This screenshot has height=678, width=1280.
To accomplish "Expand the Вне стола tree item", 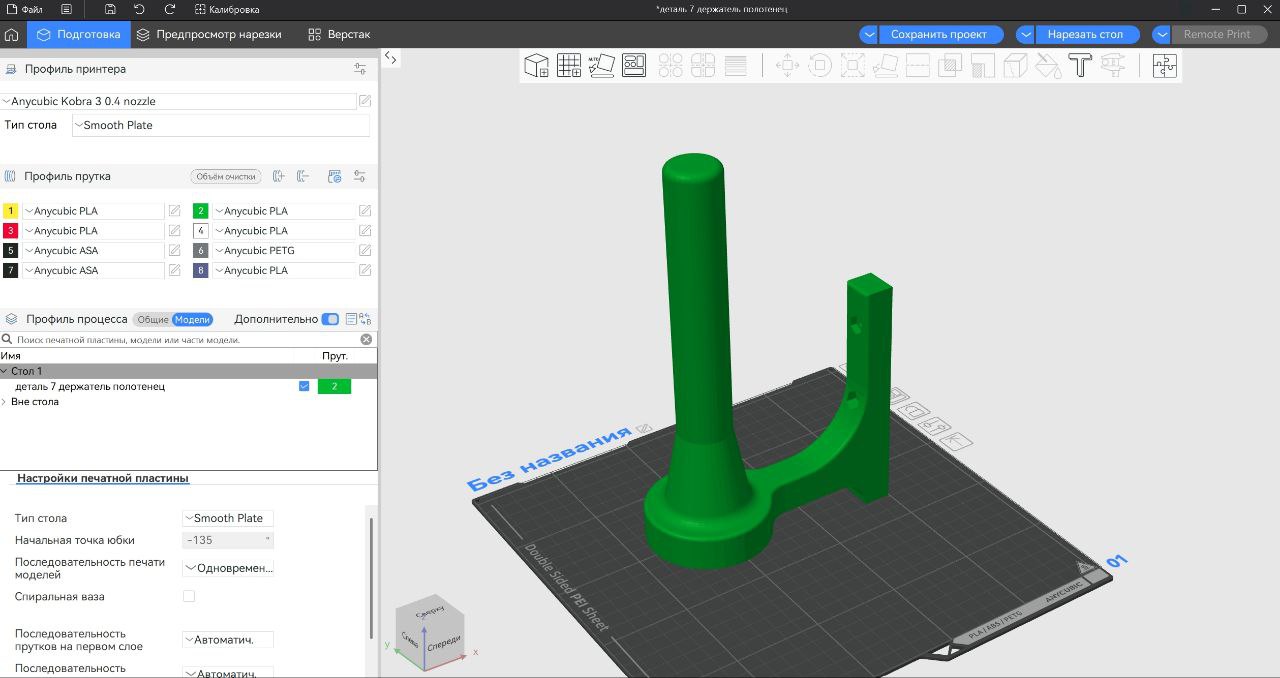I will point(4,402).
